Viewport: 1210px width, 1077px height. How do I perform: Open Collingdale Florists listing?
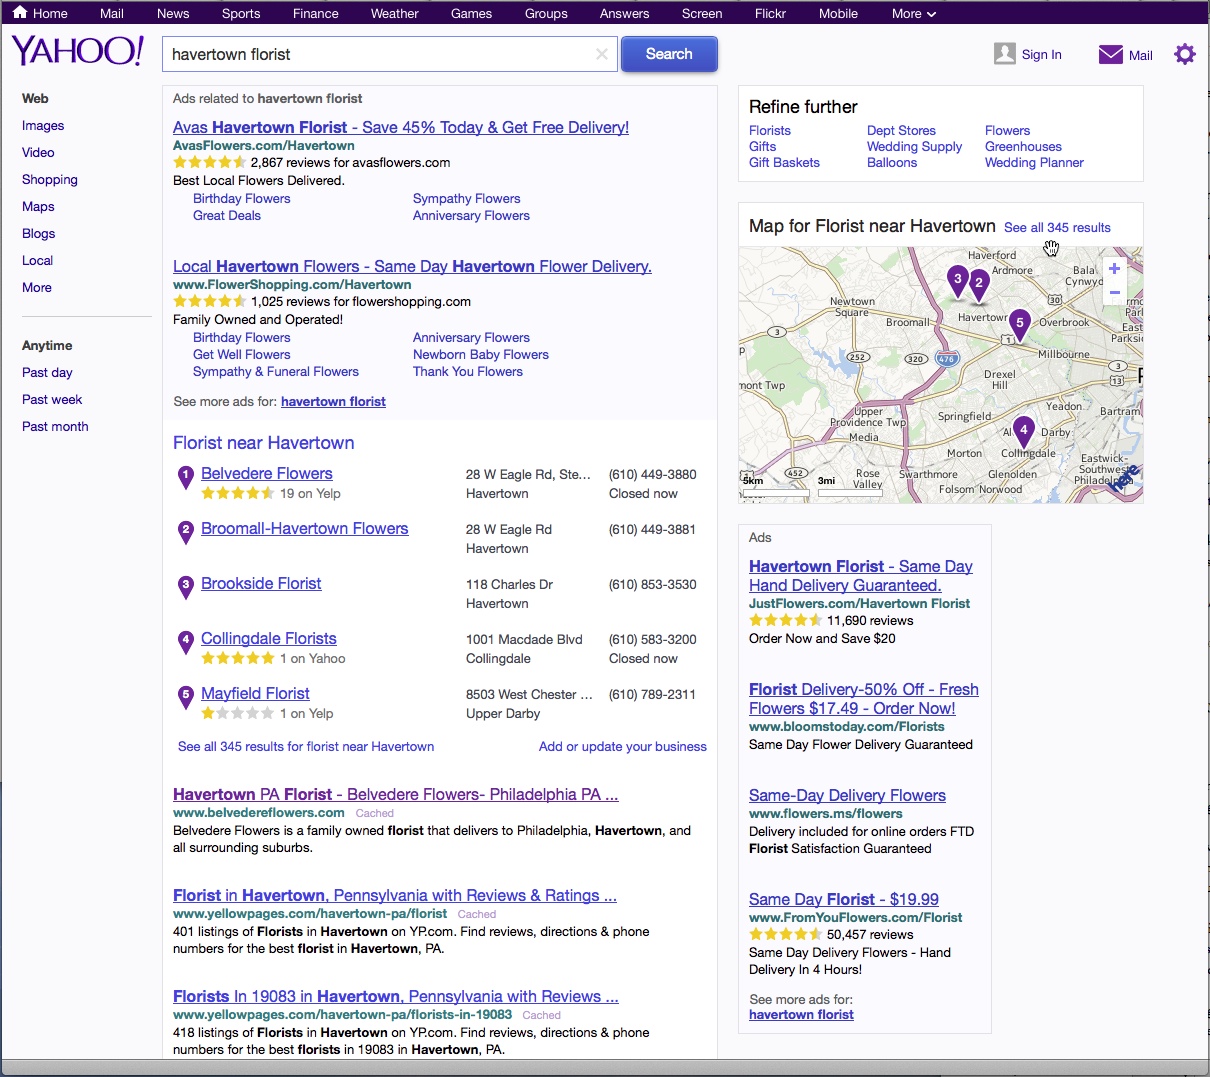(x=269, y=638)
